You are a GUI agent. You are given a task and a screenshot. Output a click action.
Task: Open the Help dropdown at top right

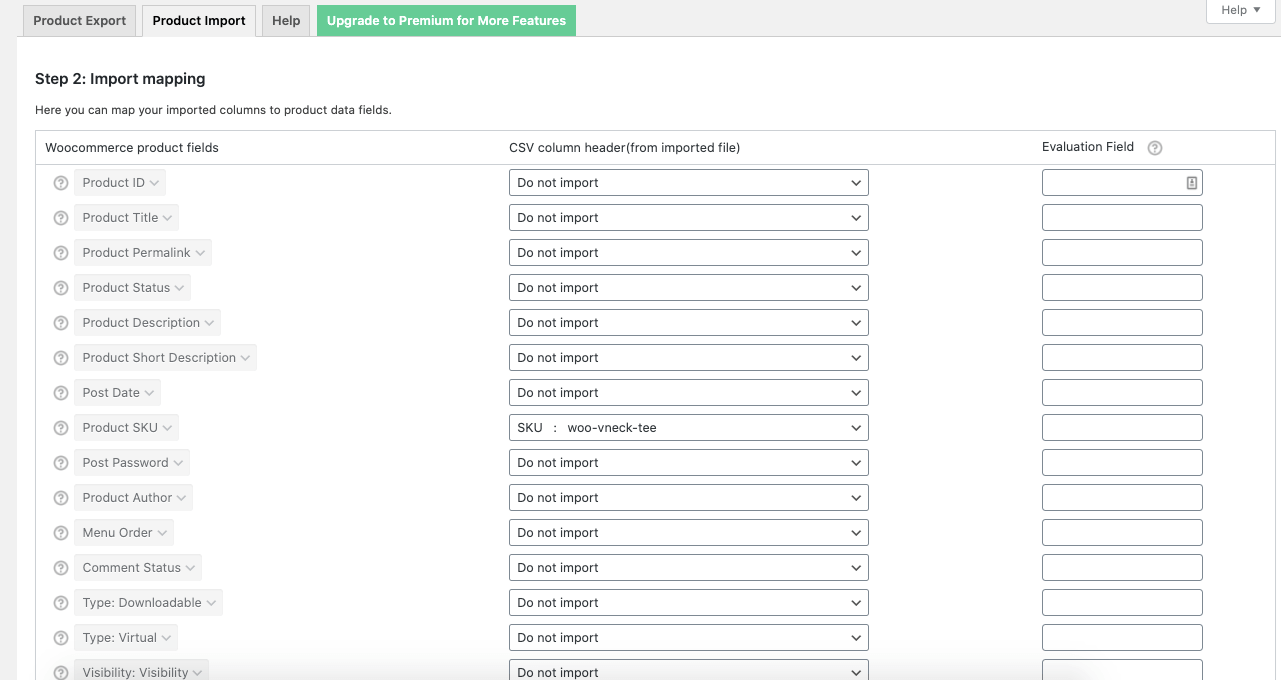pyautogui.click(x=1239, y=10)
